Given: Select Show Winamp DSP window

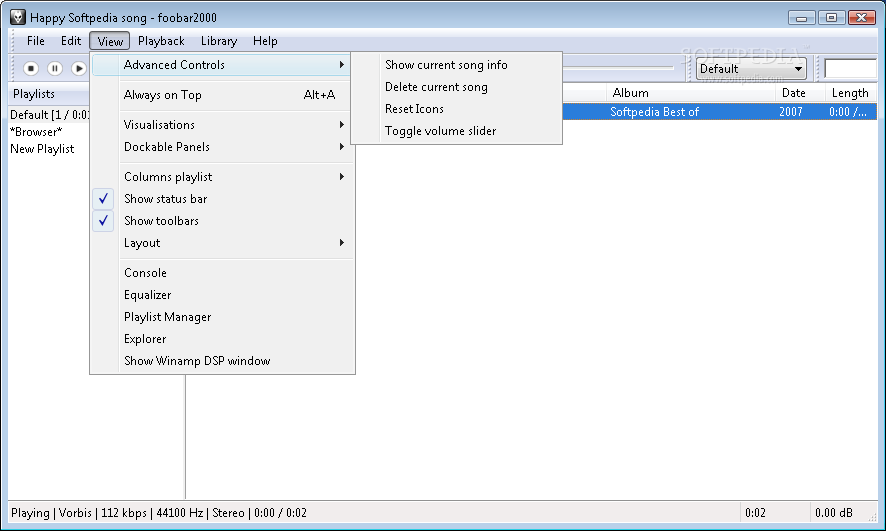Looking at the screenshot, I should (222, 361).
